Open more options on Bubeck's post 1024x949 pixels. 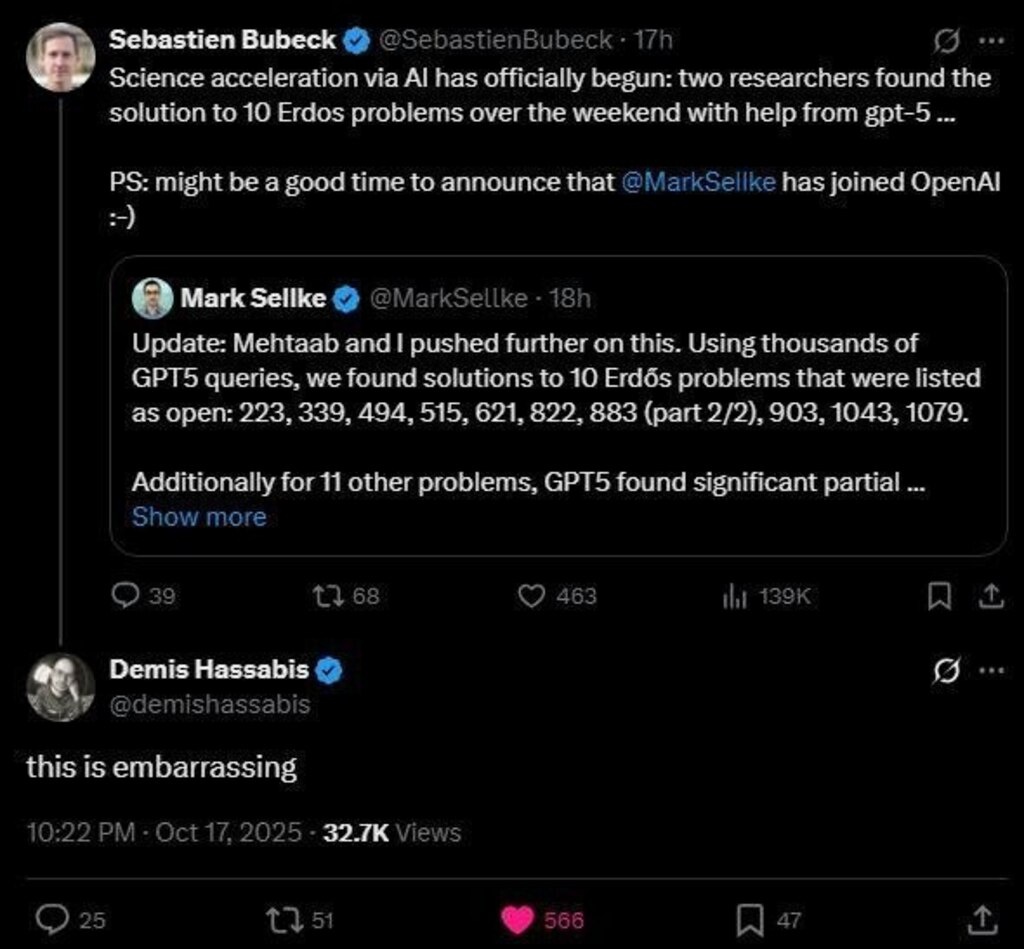click(990, 41)
